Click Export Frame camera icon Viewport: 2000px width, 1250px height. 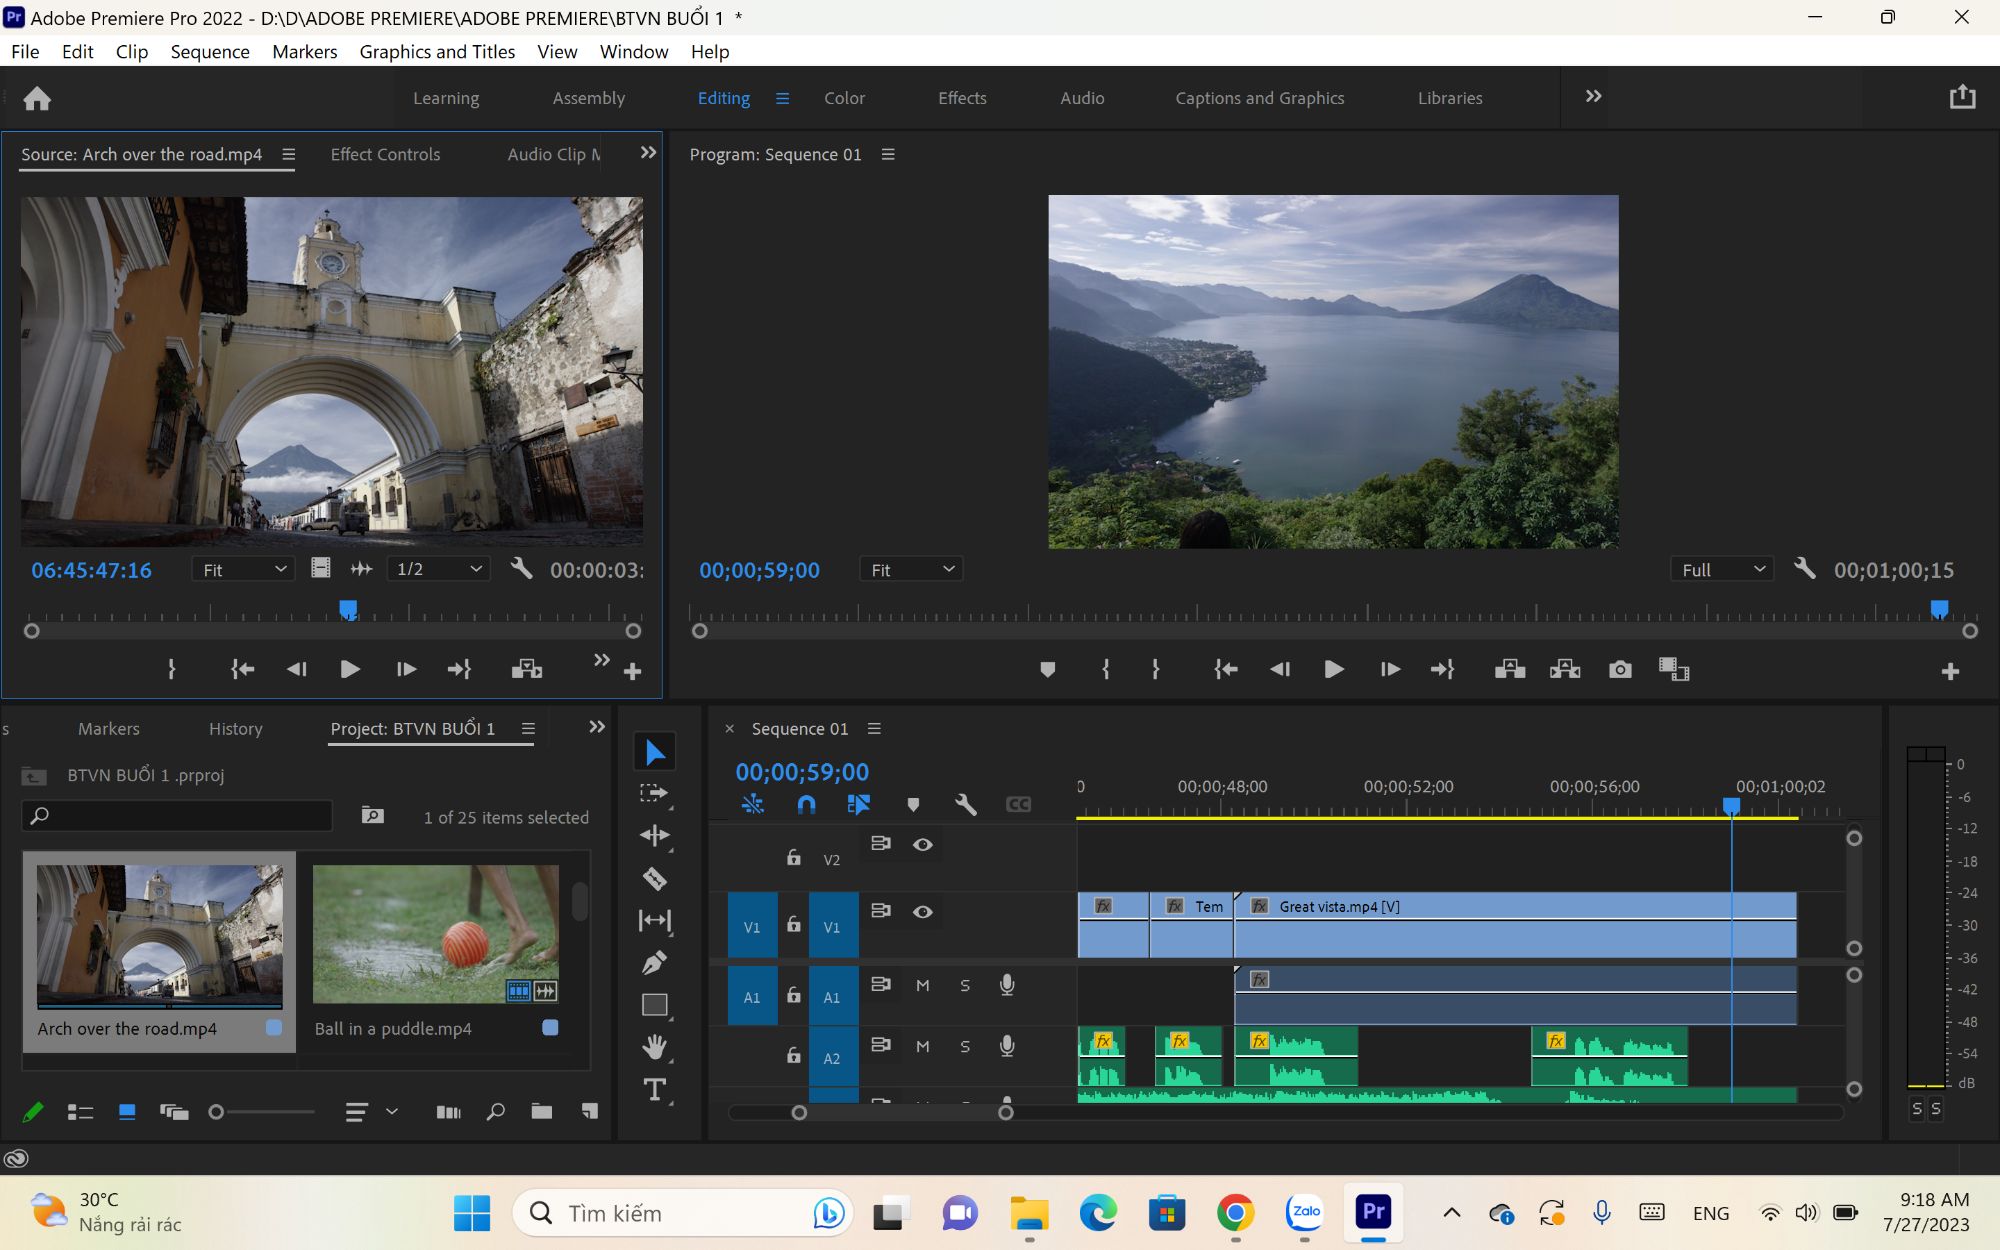coord(1620,669)
